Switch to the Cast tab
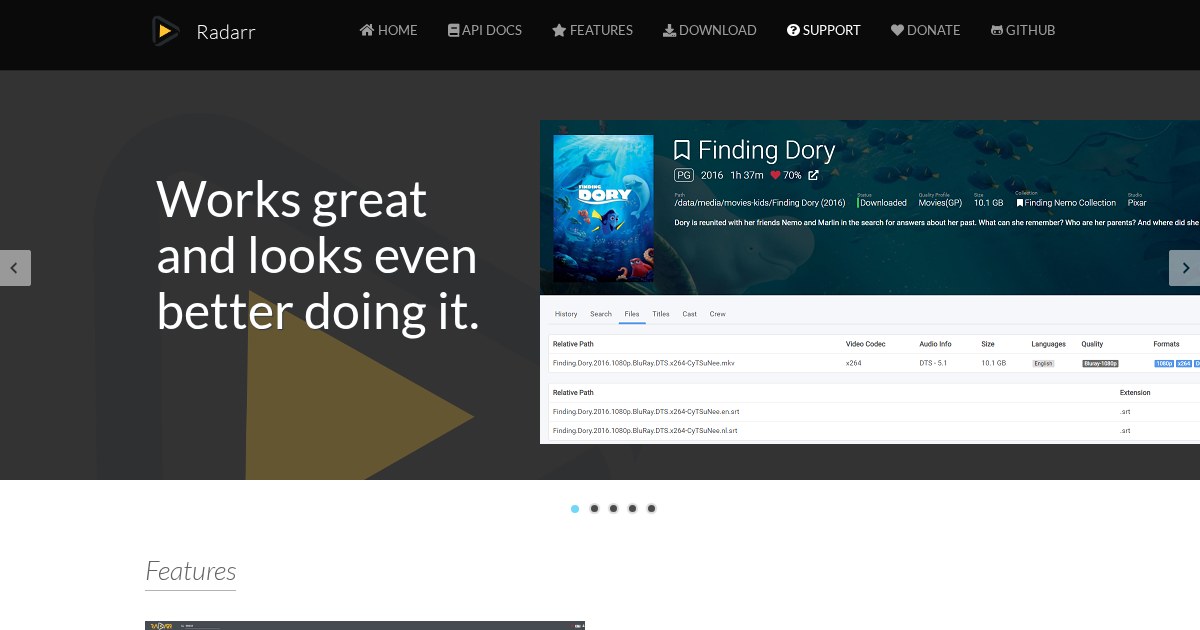 (690, 314)
